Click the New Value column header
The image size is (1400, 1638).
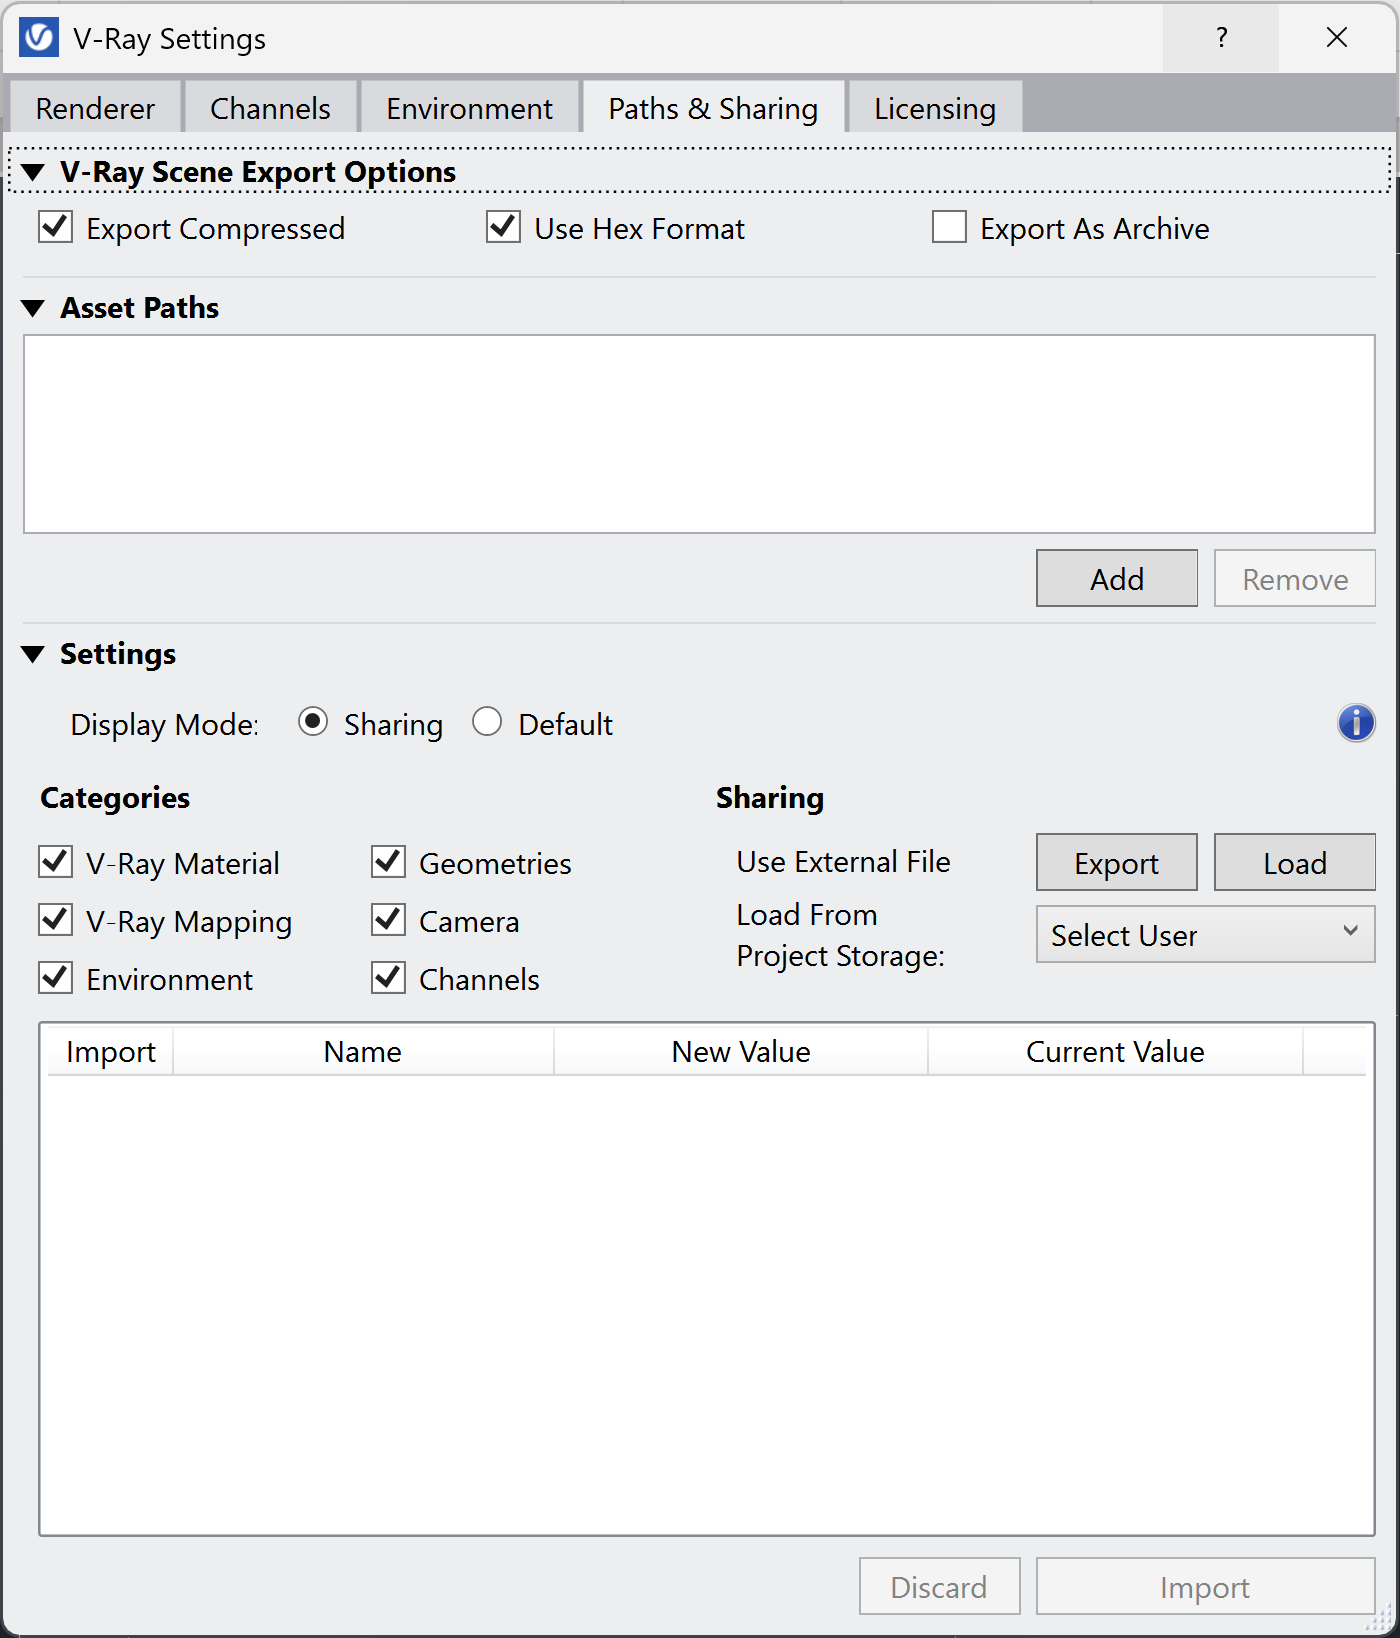pos(741,1051)
